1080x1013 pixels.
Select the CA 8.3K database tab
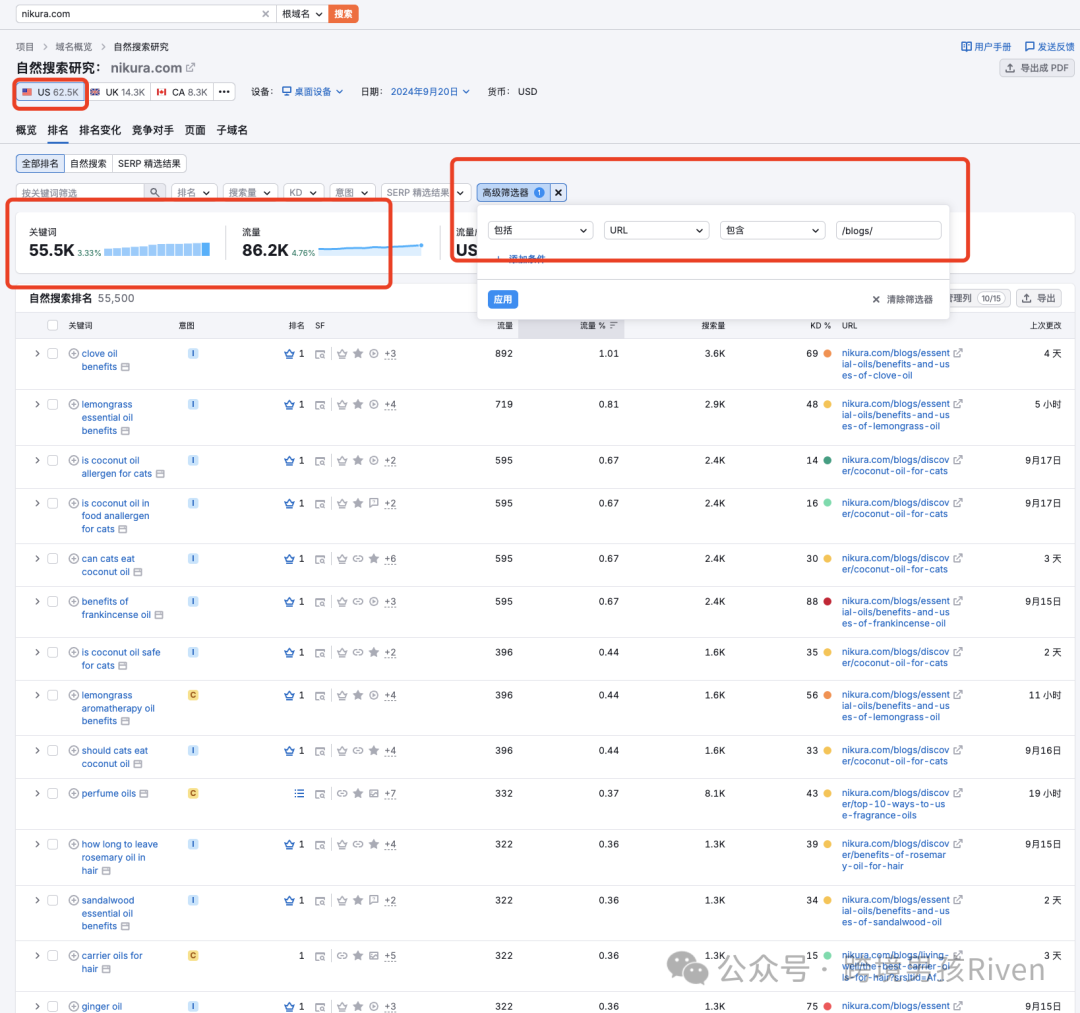pyautogui.click(x=182, y=92)
